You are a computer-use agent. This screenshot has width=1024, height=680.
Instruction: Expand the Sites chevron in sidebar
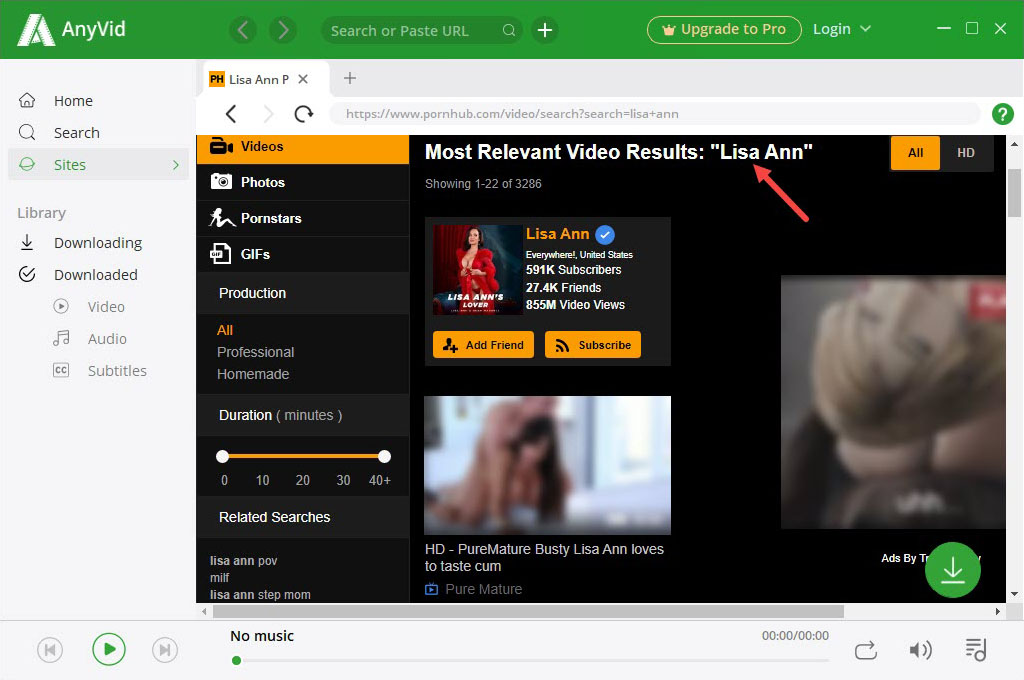point(176,165)
